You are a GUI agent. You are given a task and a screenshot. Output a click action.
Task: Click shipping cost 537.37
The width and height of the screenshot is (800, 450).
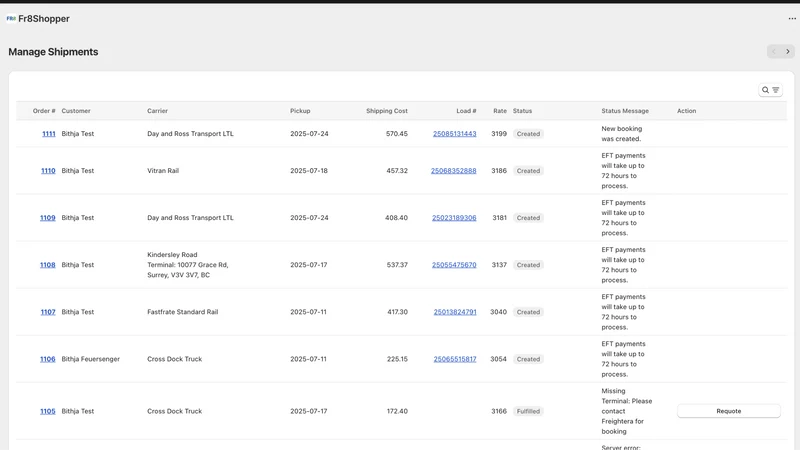397,265
